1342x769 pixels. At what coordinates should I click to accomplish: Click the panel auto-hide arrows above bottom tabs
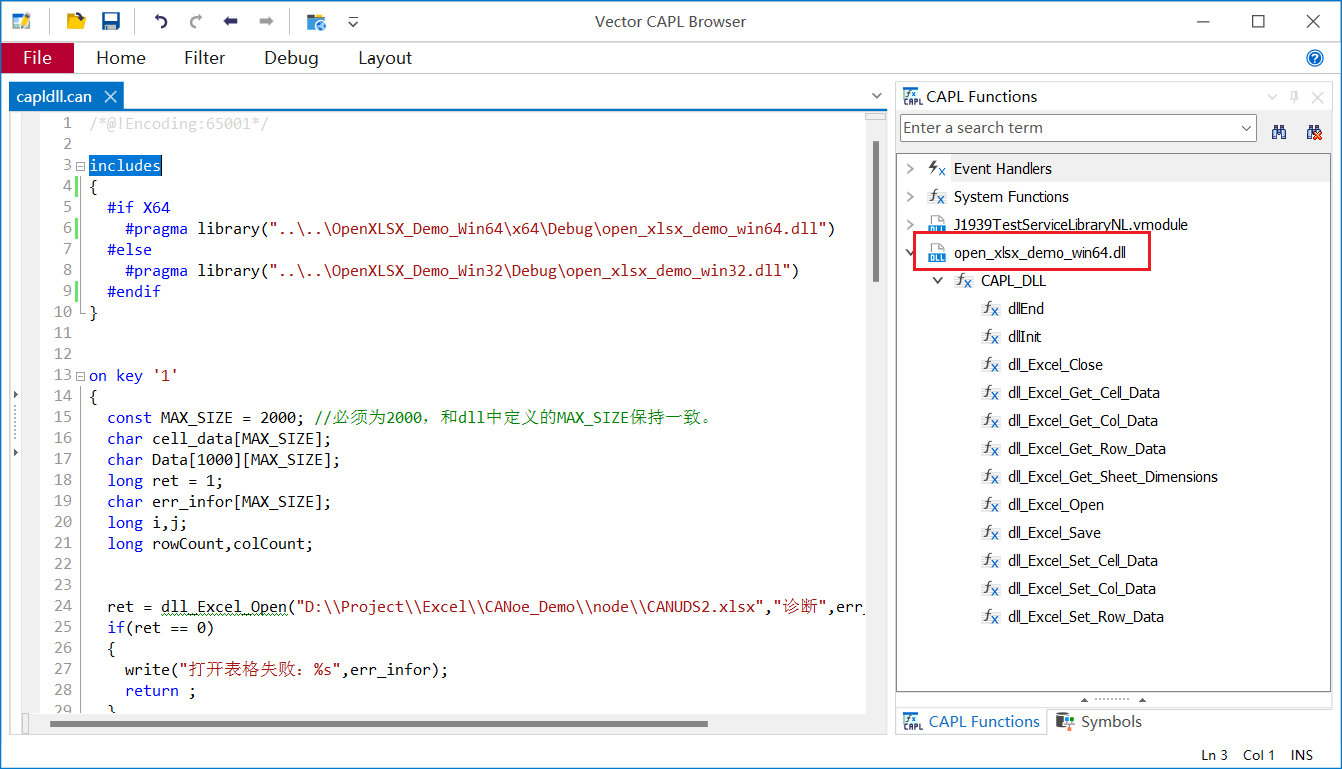[x=1114, y=700]
